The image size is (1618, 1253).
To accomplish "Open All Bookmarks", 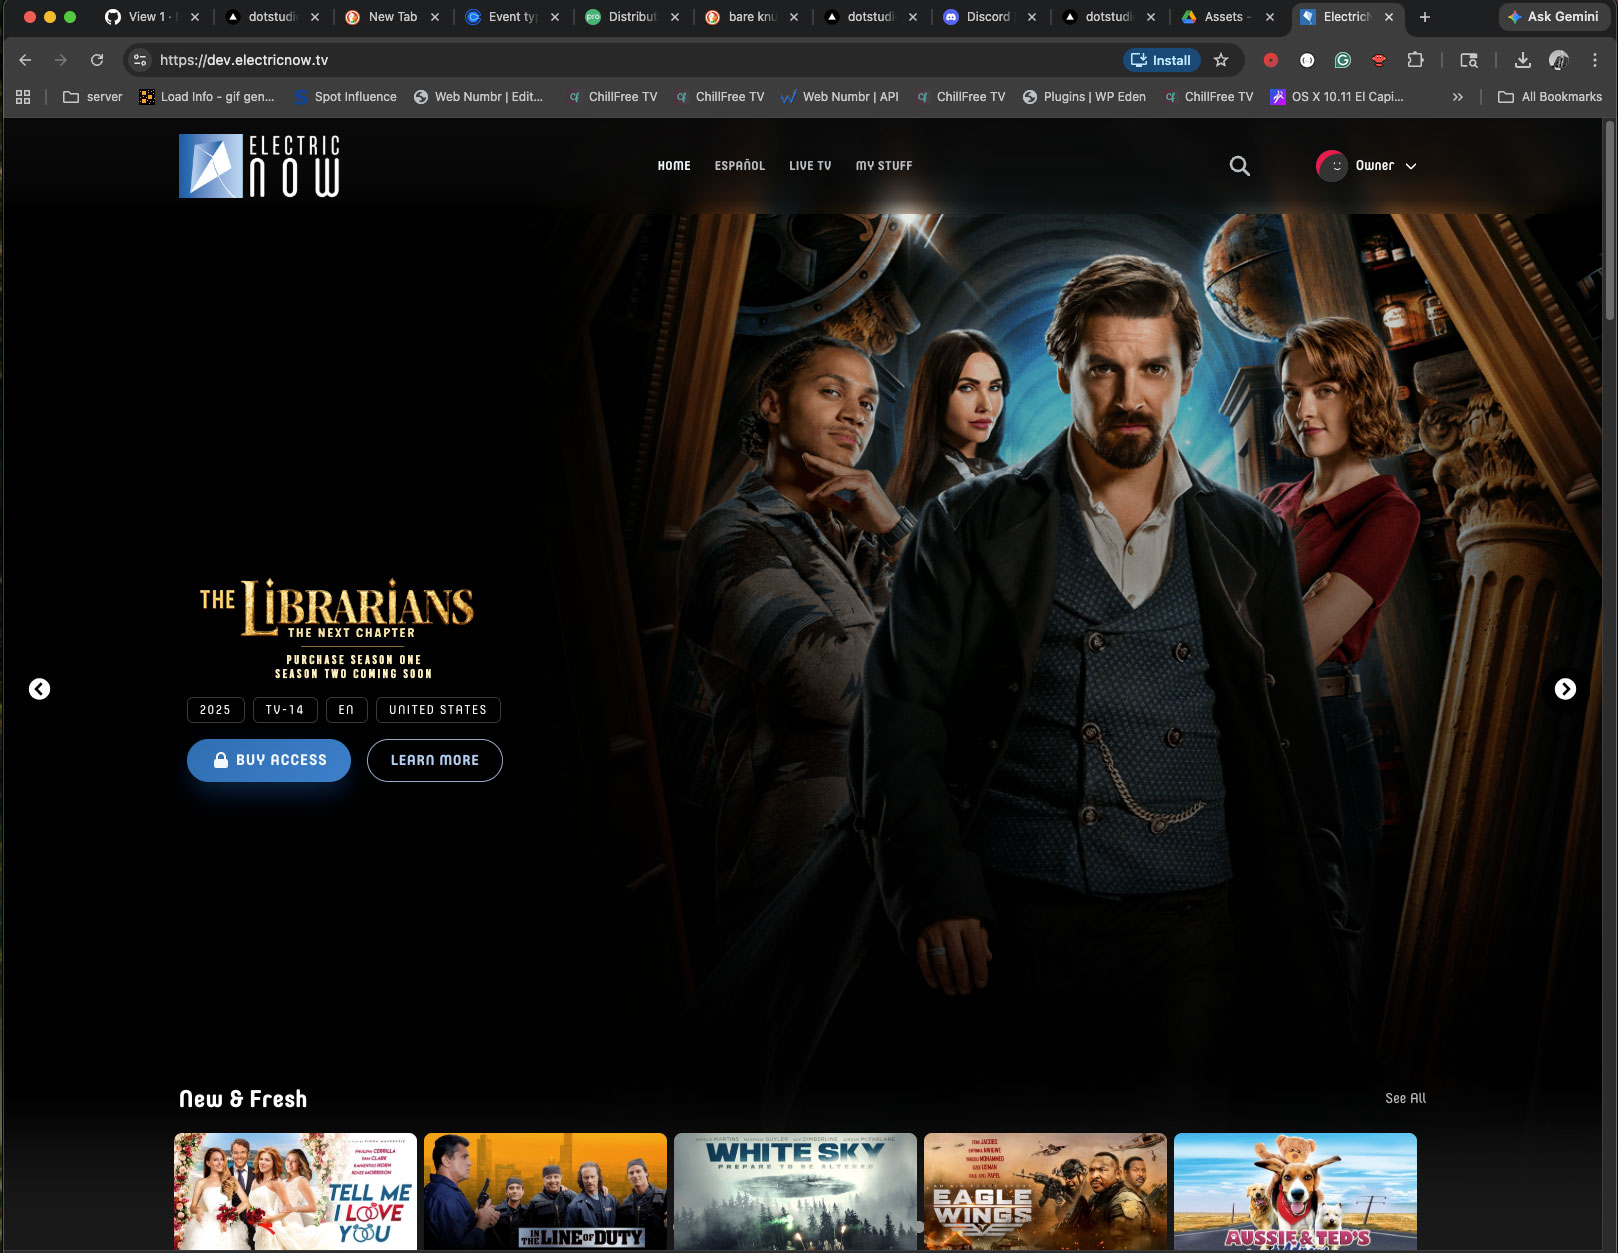I will (x=1549, y=96).
